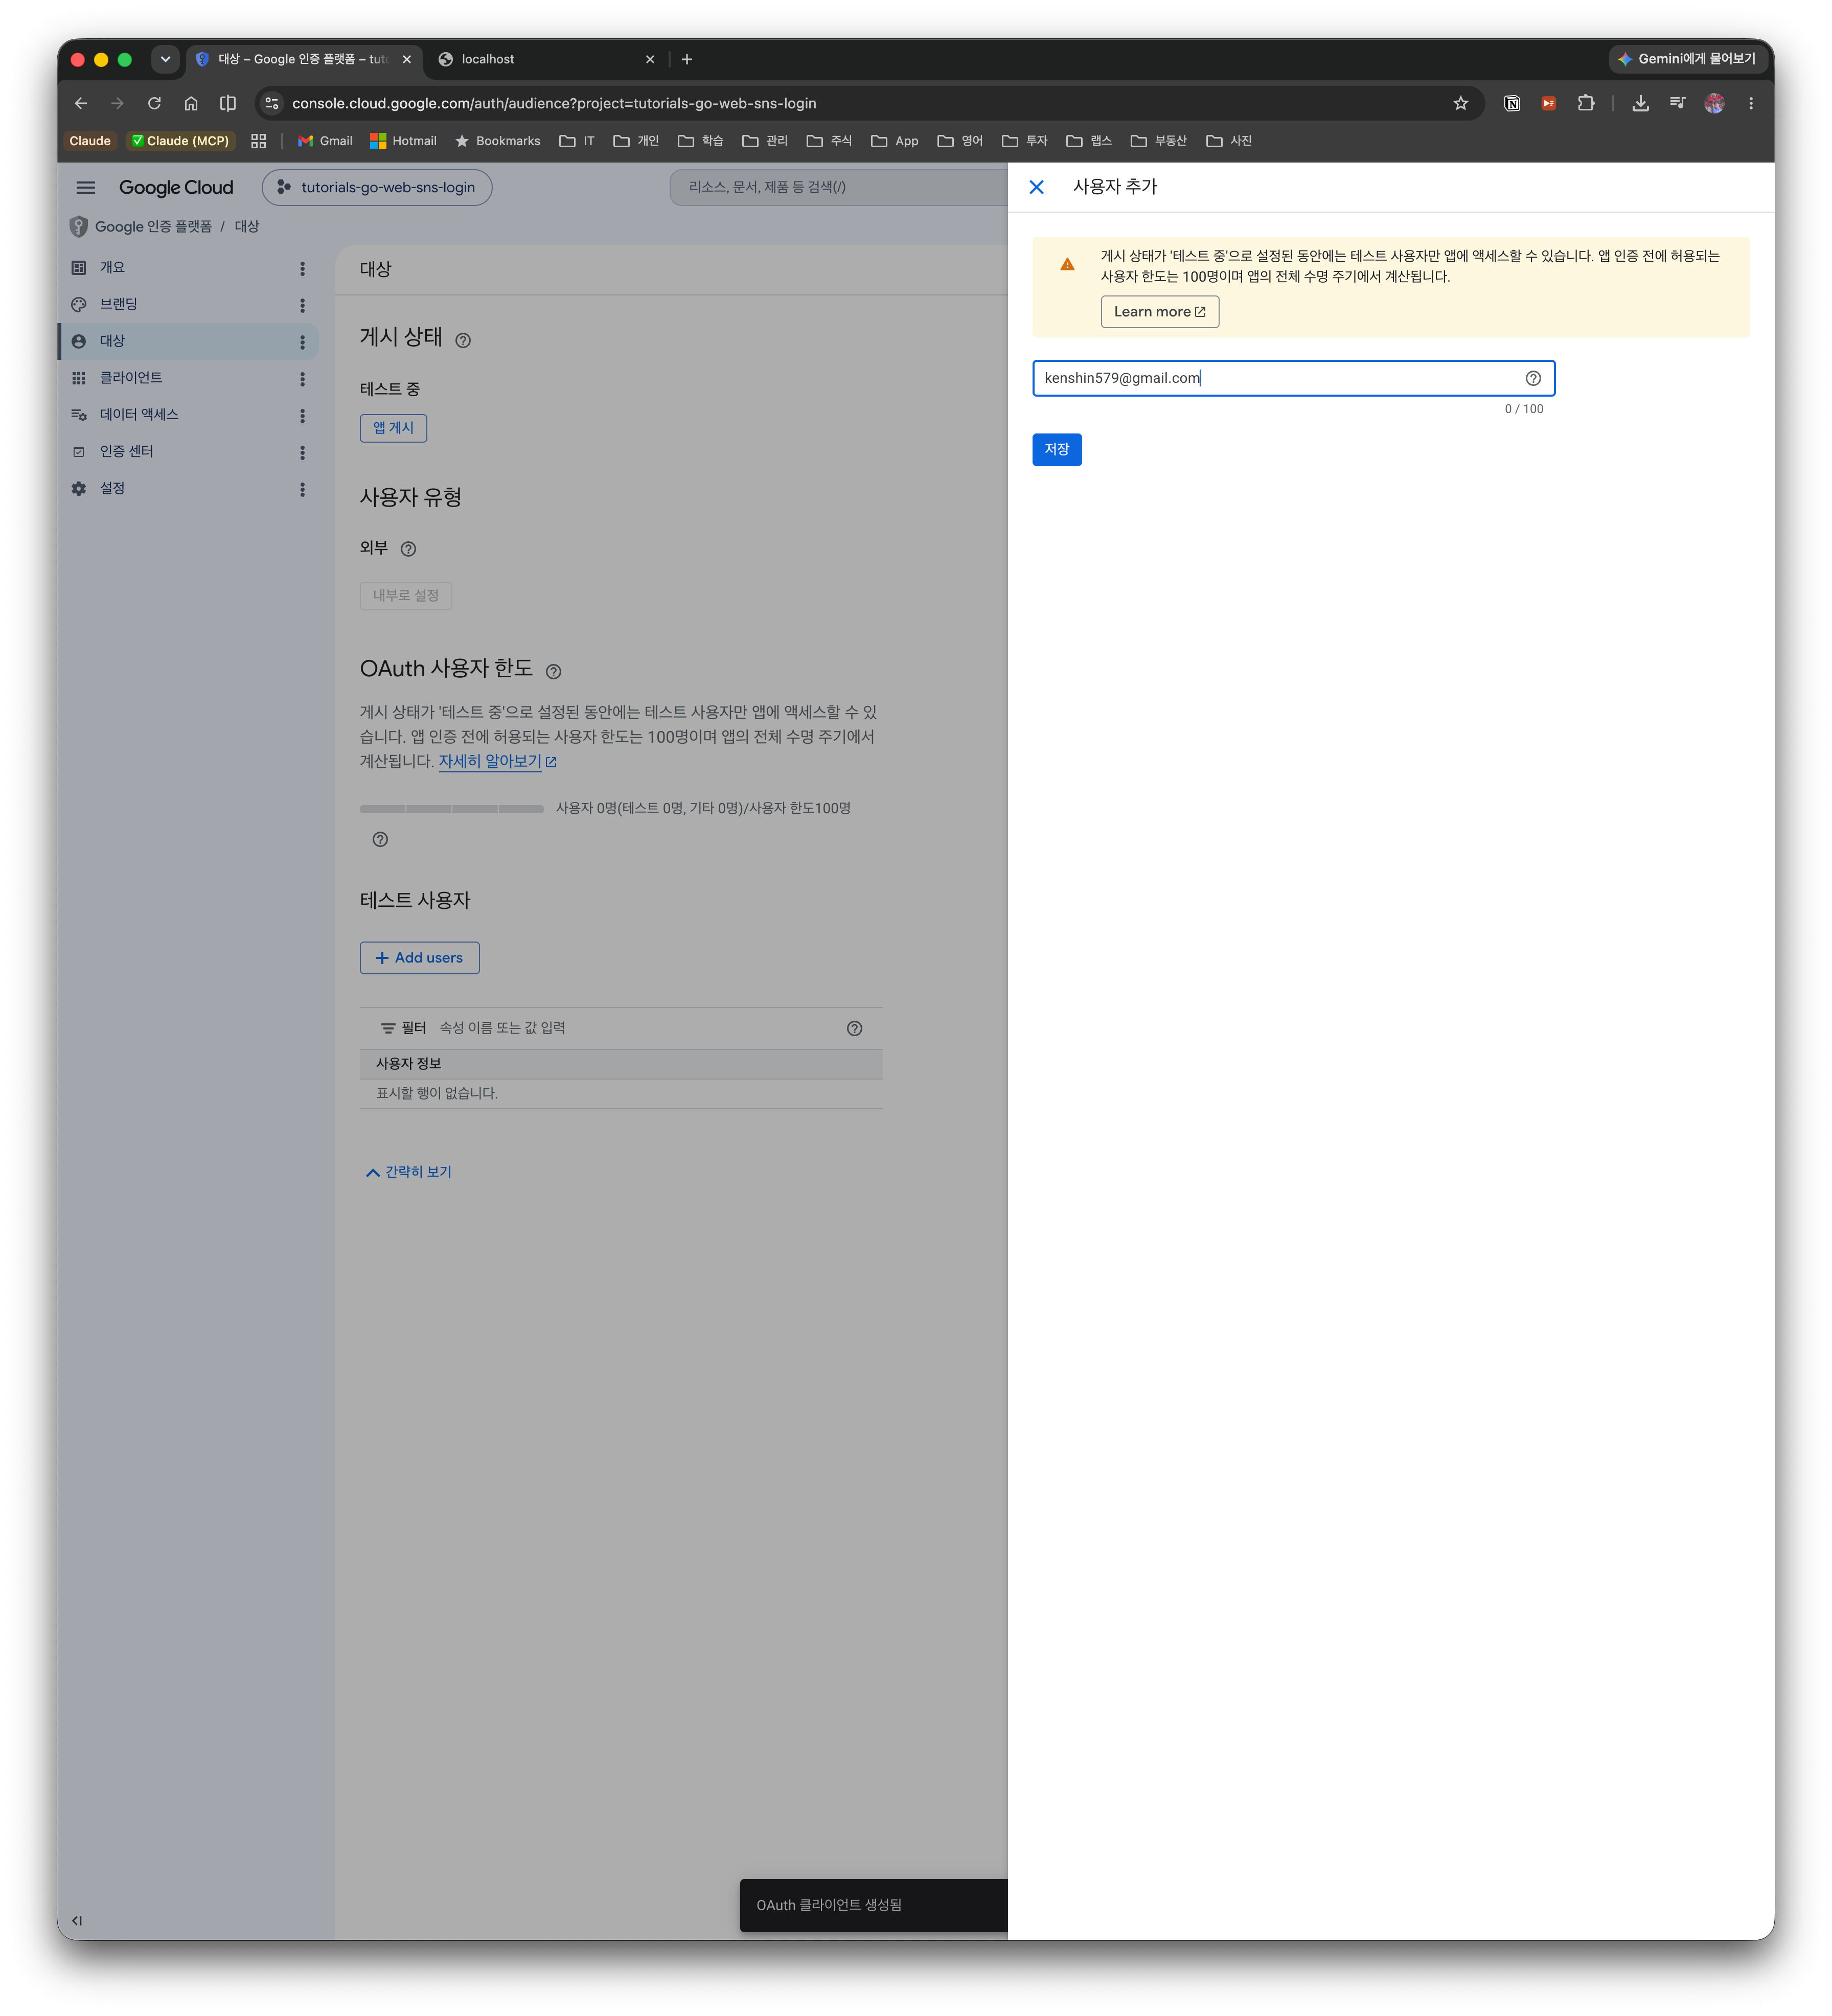
Task: Click the address bar URL
Action: click(554, 103)
